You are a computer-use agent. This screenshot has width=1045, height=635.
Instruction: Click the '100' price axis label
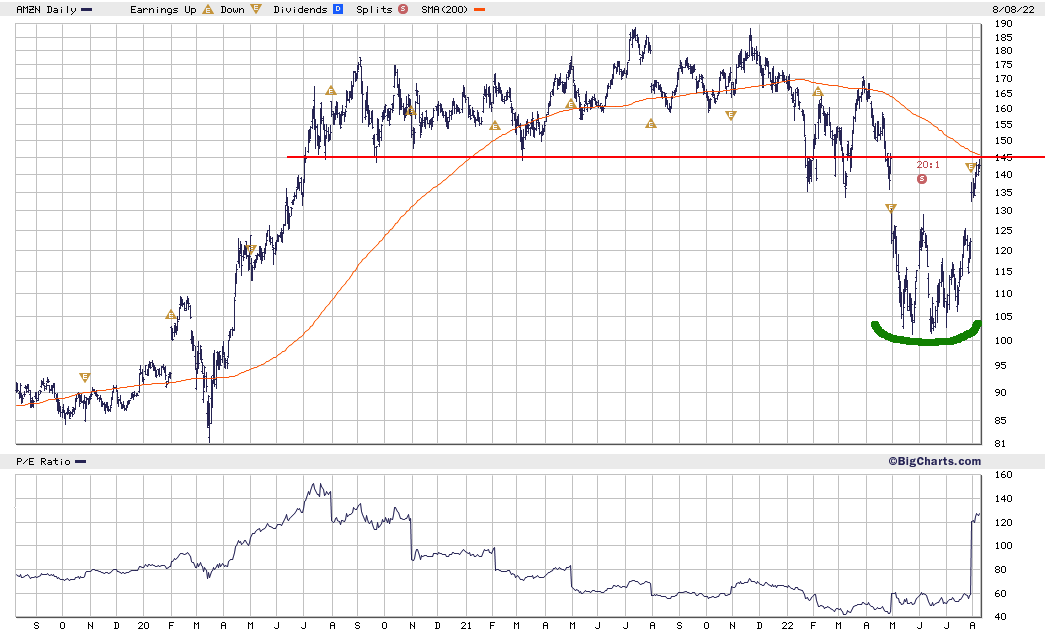(x=1003, y=340)
